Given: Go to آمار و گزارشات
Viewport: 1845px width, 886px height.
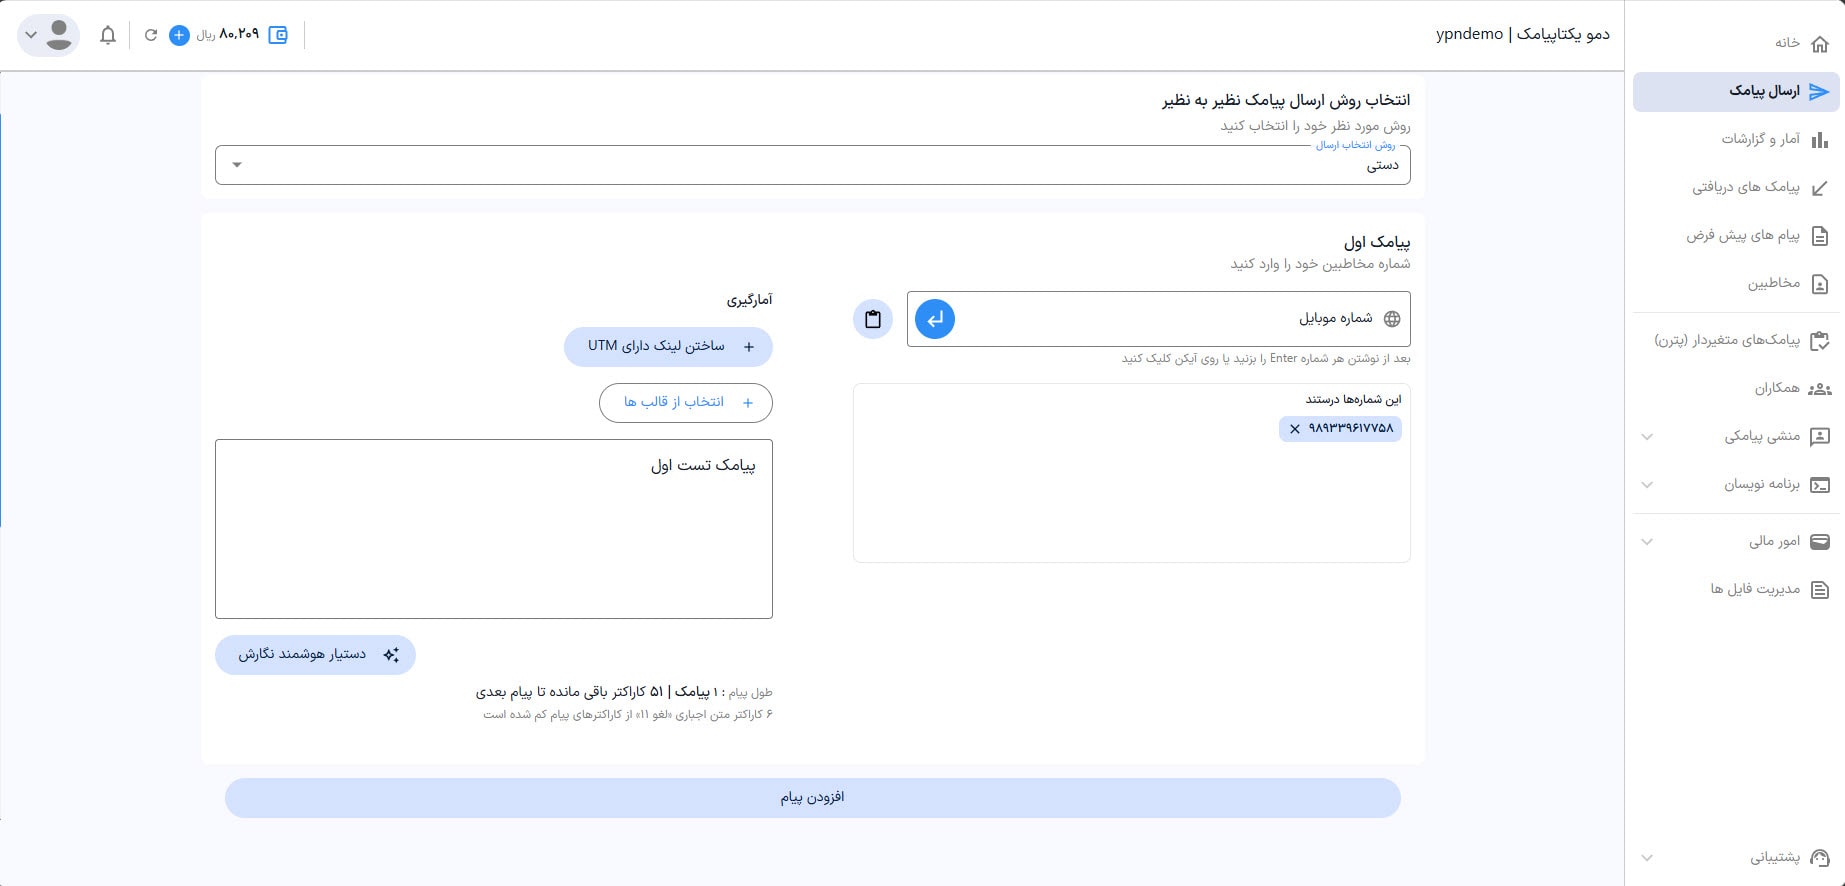Looking at the screenshot, I should pos(1761,139).
